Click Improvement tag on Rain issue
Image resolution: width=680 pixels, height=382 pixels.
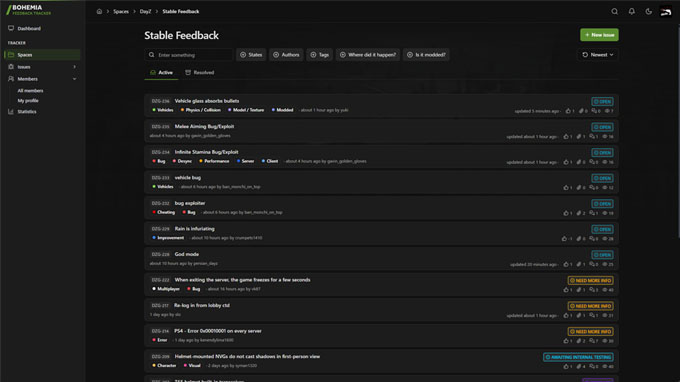pyautogui.click(x=168, y=238)
